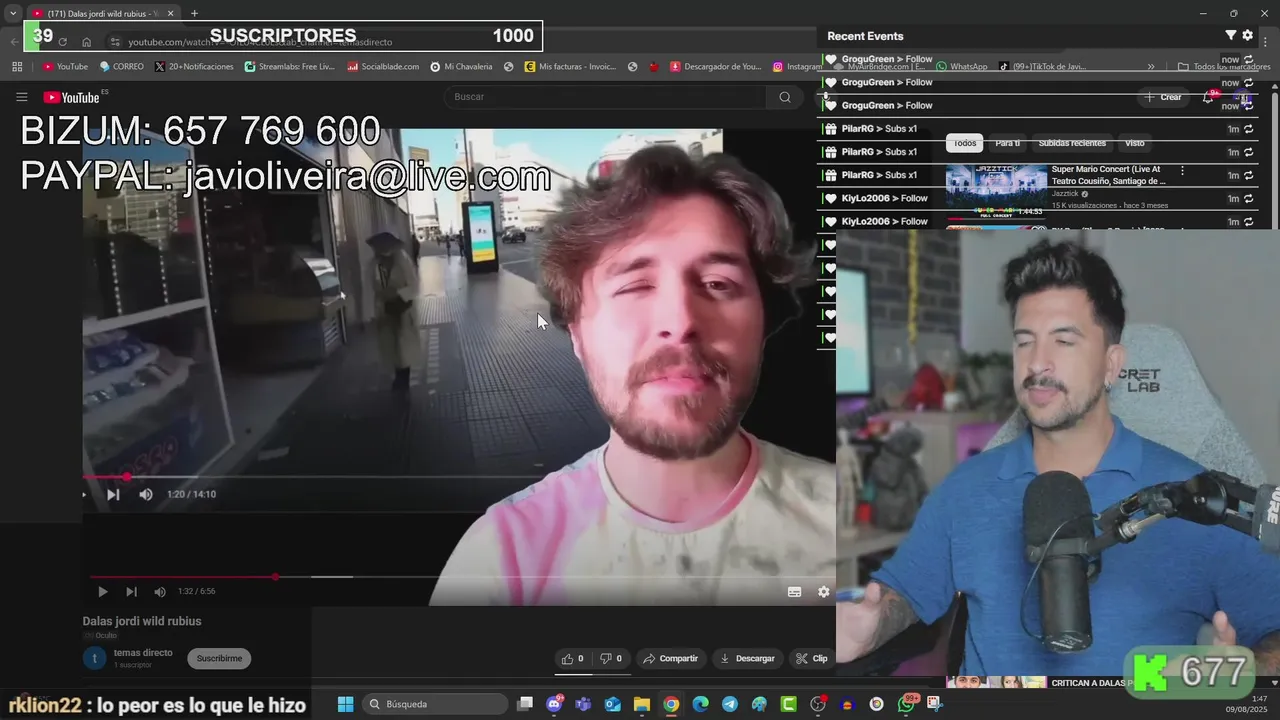1280x720 pixels.
Task: Replay the first PilarRG Subs x1 event
Action: pos(1248,129)
